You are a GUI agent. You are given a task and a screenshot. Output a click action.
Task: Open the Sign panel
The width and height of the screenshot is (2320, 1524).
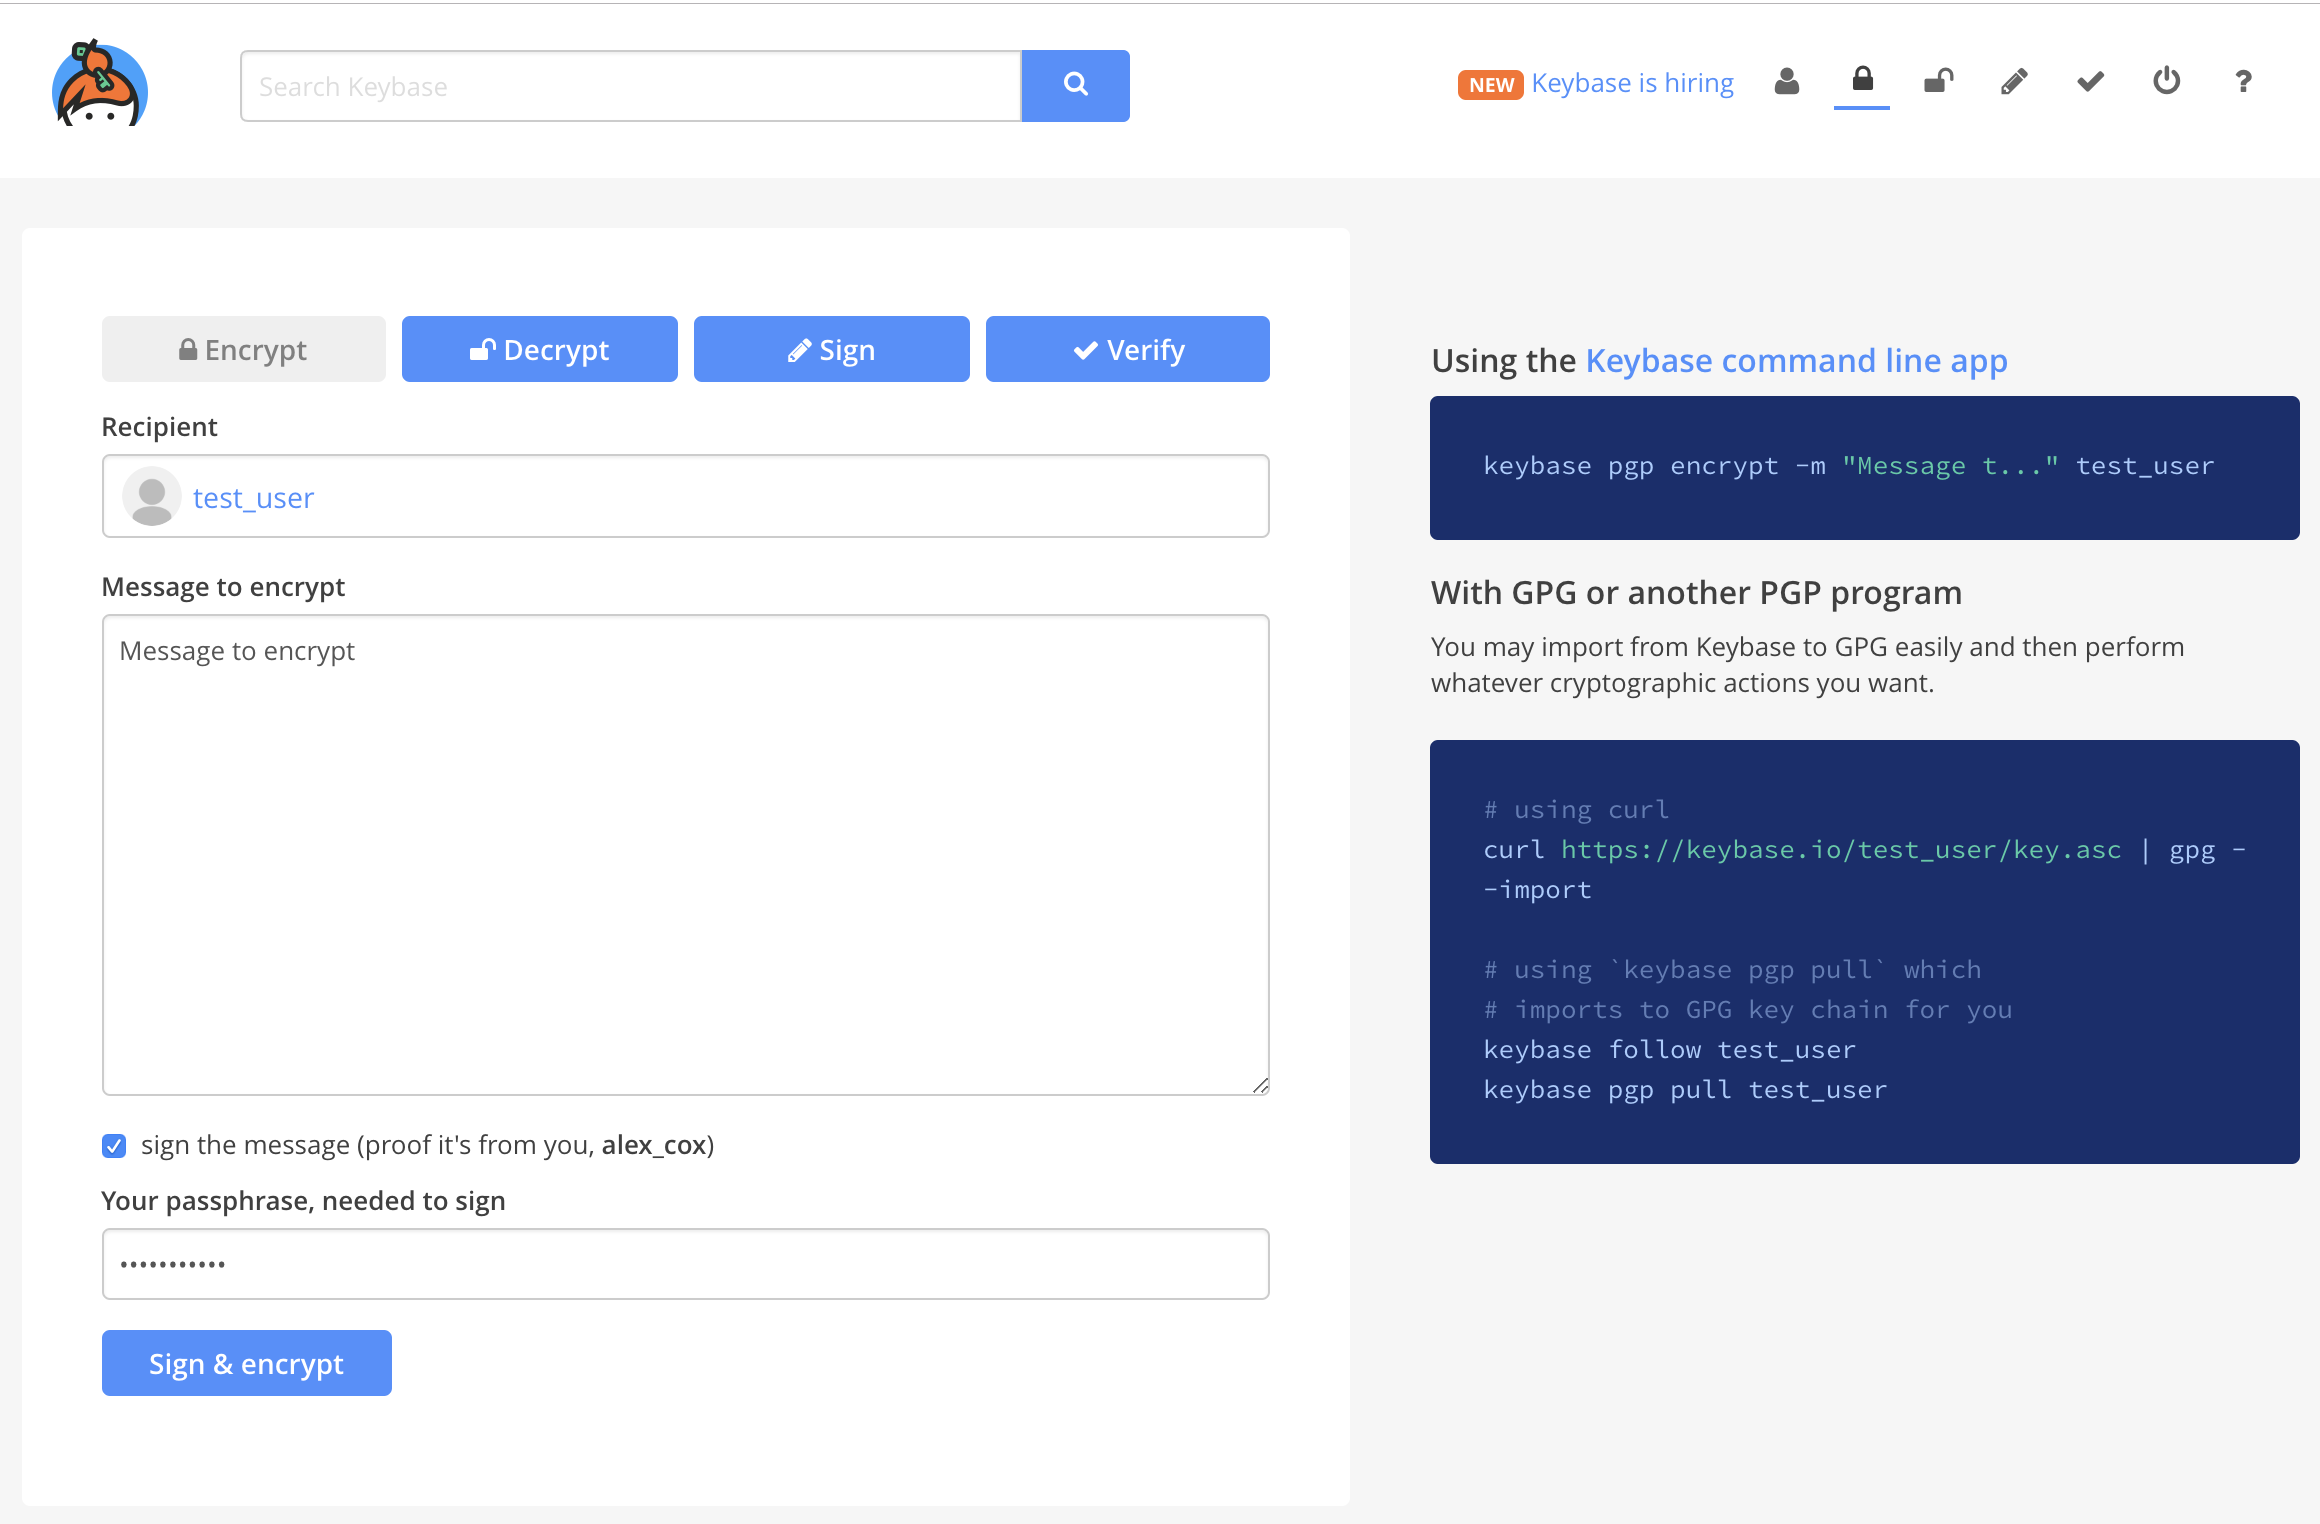click(831, 349)
